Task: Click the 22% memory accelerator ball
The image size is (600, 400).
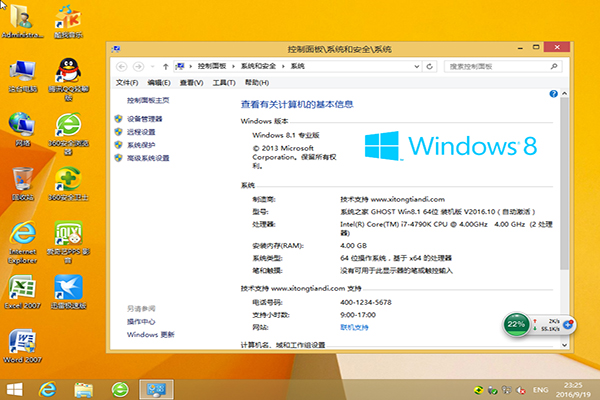Action: [x=517, y=325]
